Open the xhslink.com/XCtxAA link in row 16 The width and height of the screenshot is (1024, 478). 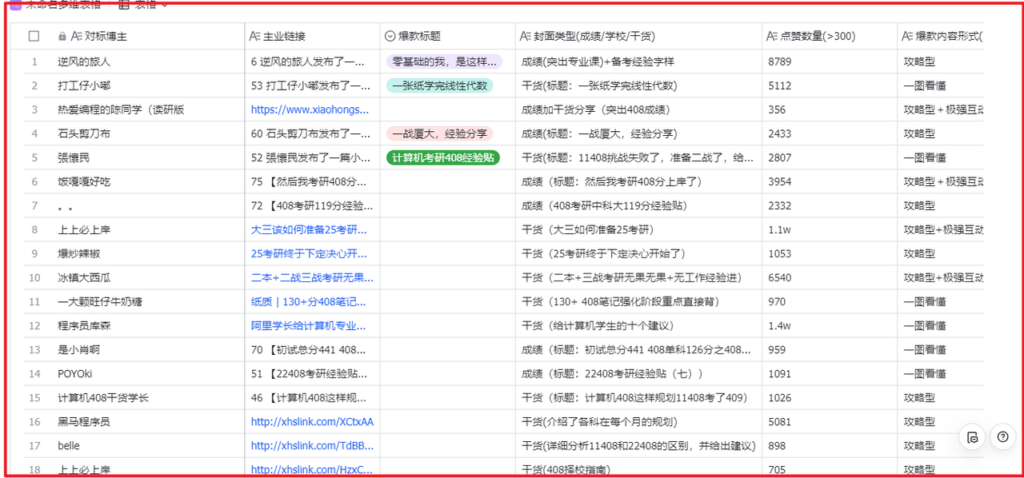tap(311, 422)
